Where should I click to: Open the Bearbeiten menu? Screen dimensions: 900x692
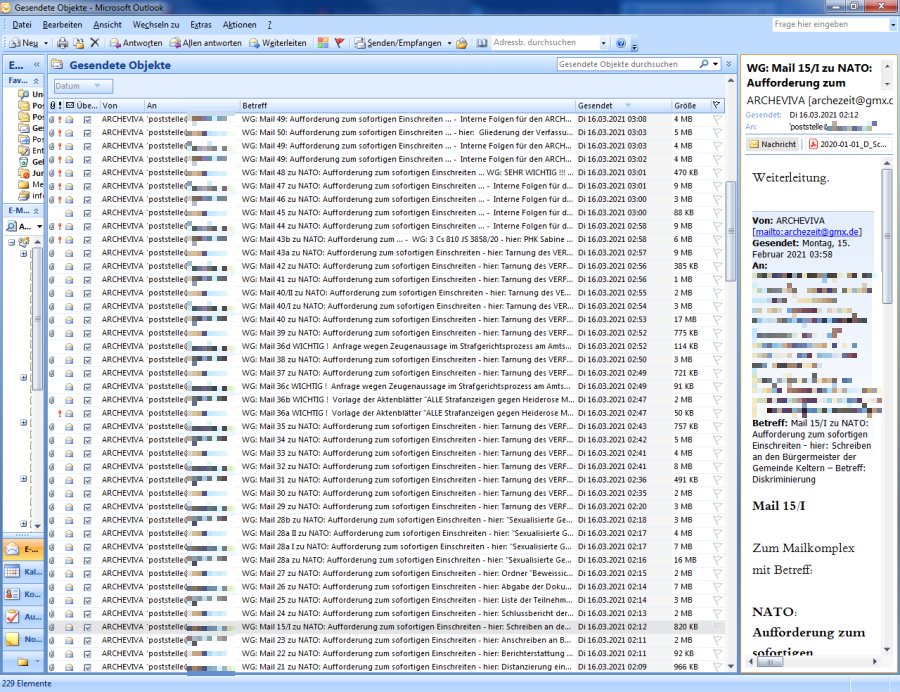coord(62,25)
